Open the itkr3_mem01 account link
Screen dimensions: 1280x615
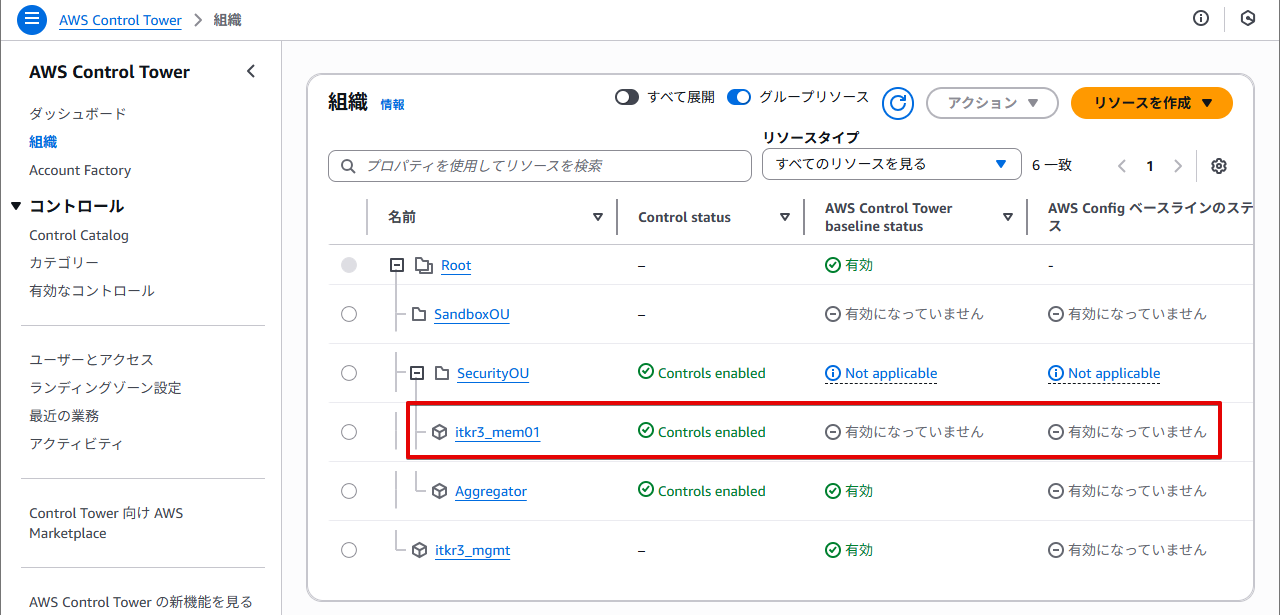click(497, 432)
